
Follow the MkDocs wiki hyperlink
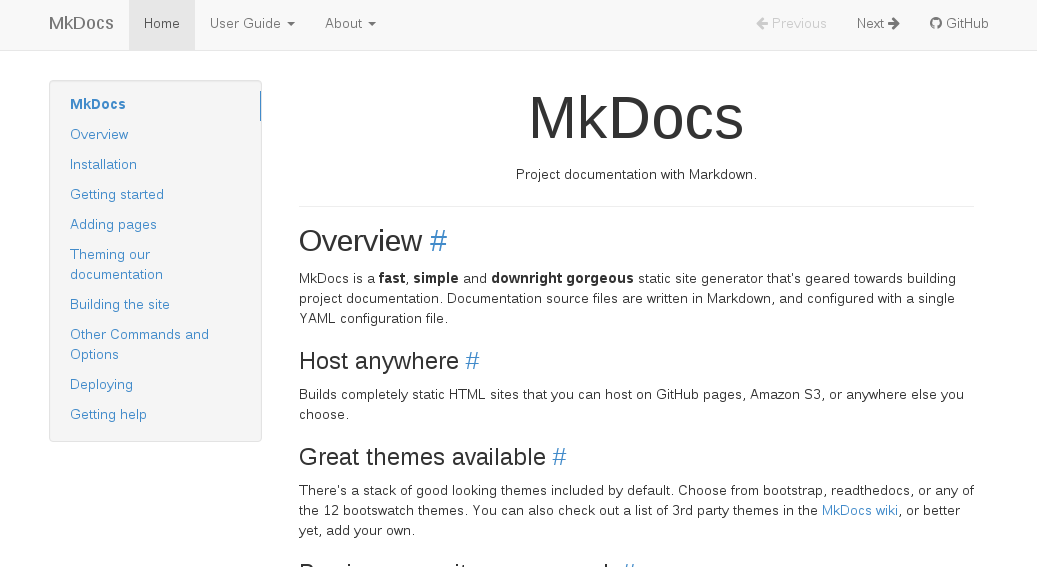click(x=860, y=511)
